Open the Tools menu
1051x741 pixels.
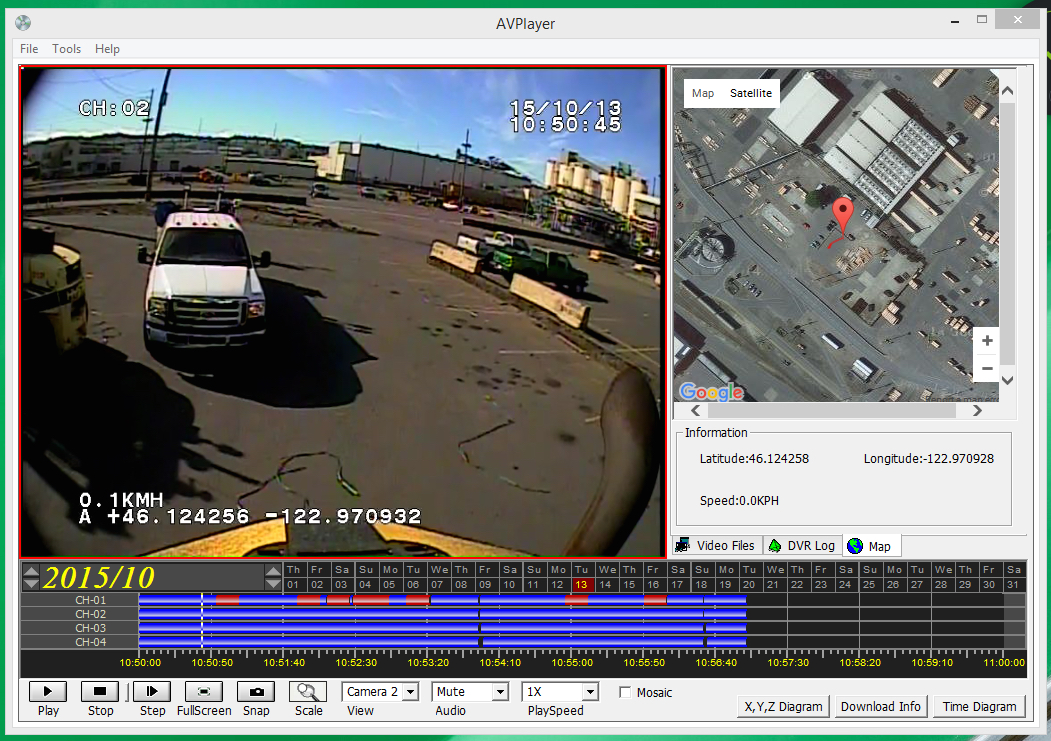[x=66, y=49]
